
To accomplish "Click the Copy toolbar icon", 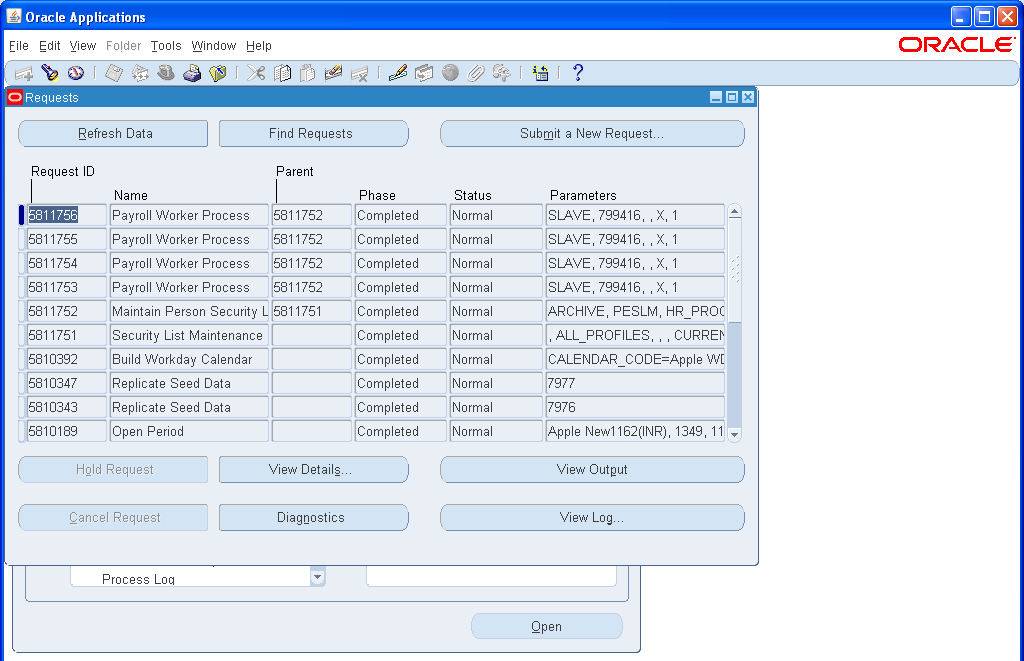I will click(283, 73).
